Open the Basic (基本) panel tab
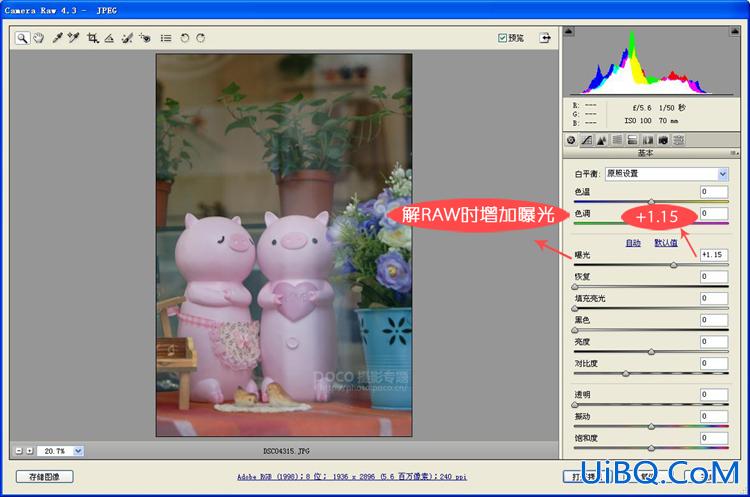The width and height of the screenshot is (750, 497). click(571, 140)
